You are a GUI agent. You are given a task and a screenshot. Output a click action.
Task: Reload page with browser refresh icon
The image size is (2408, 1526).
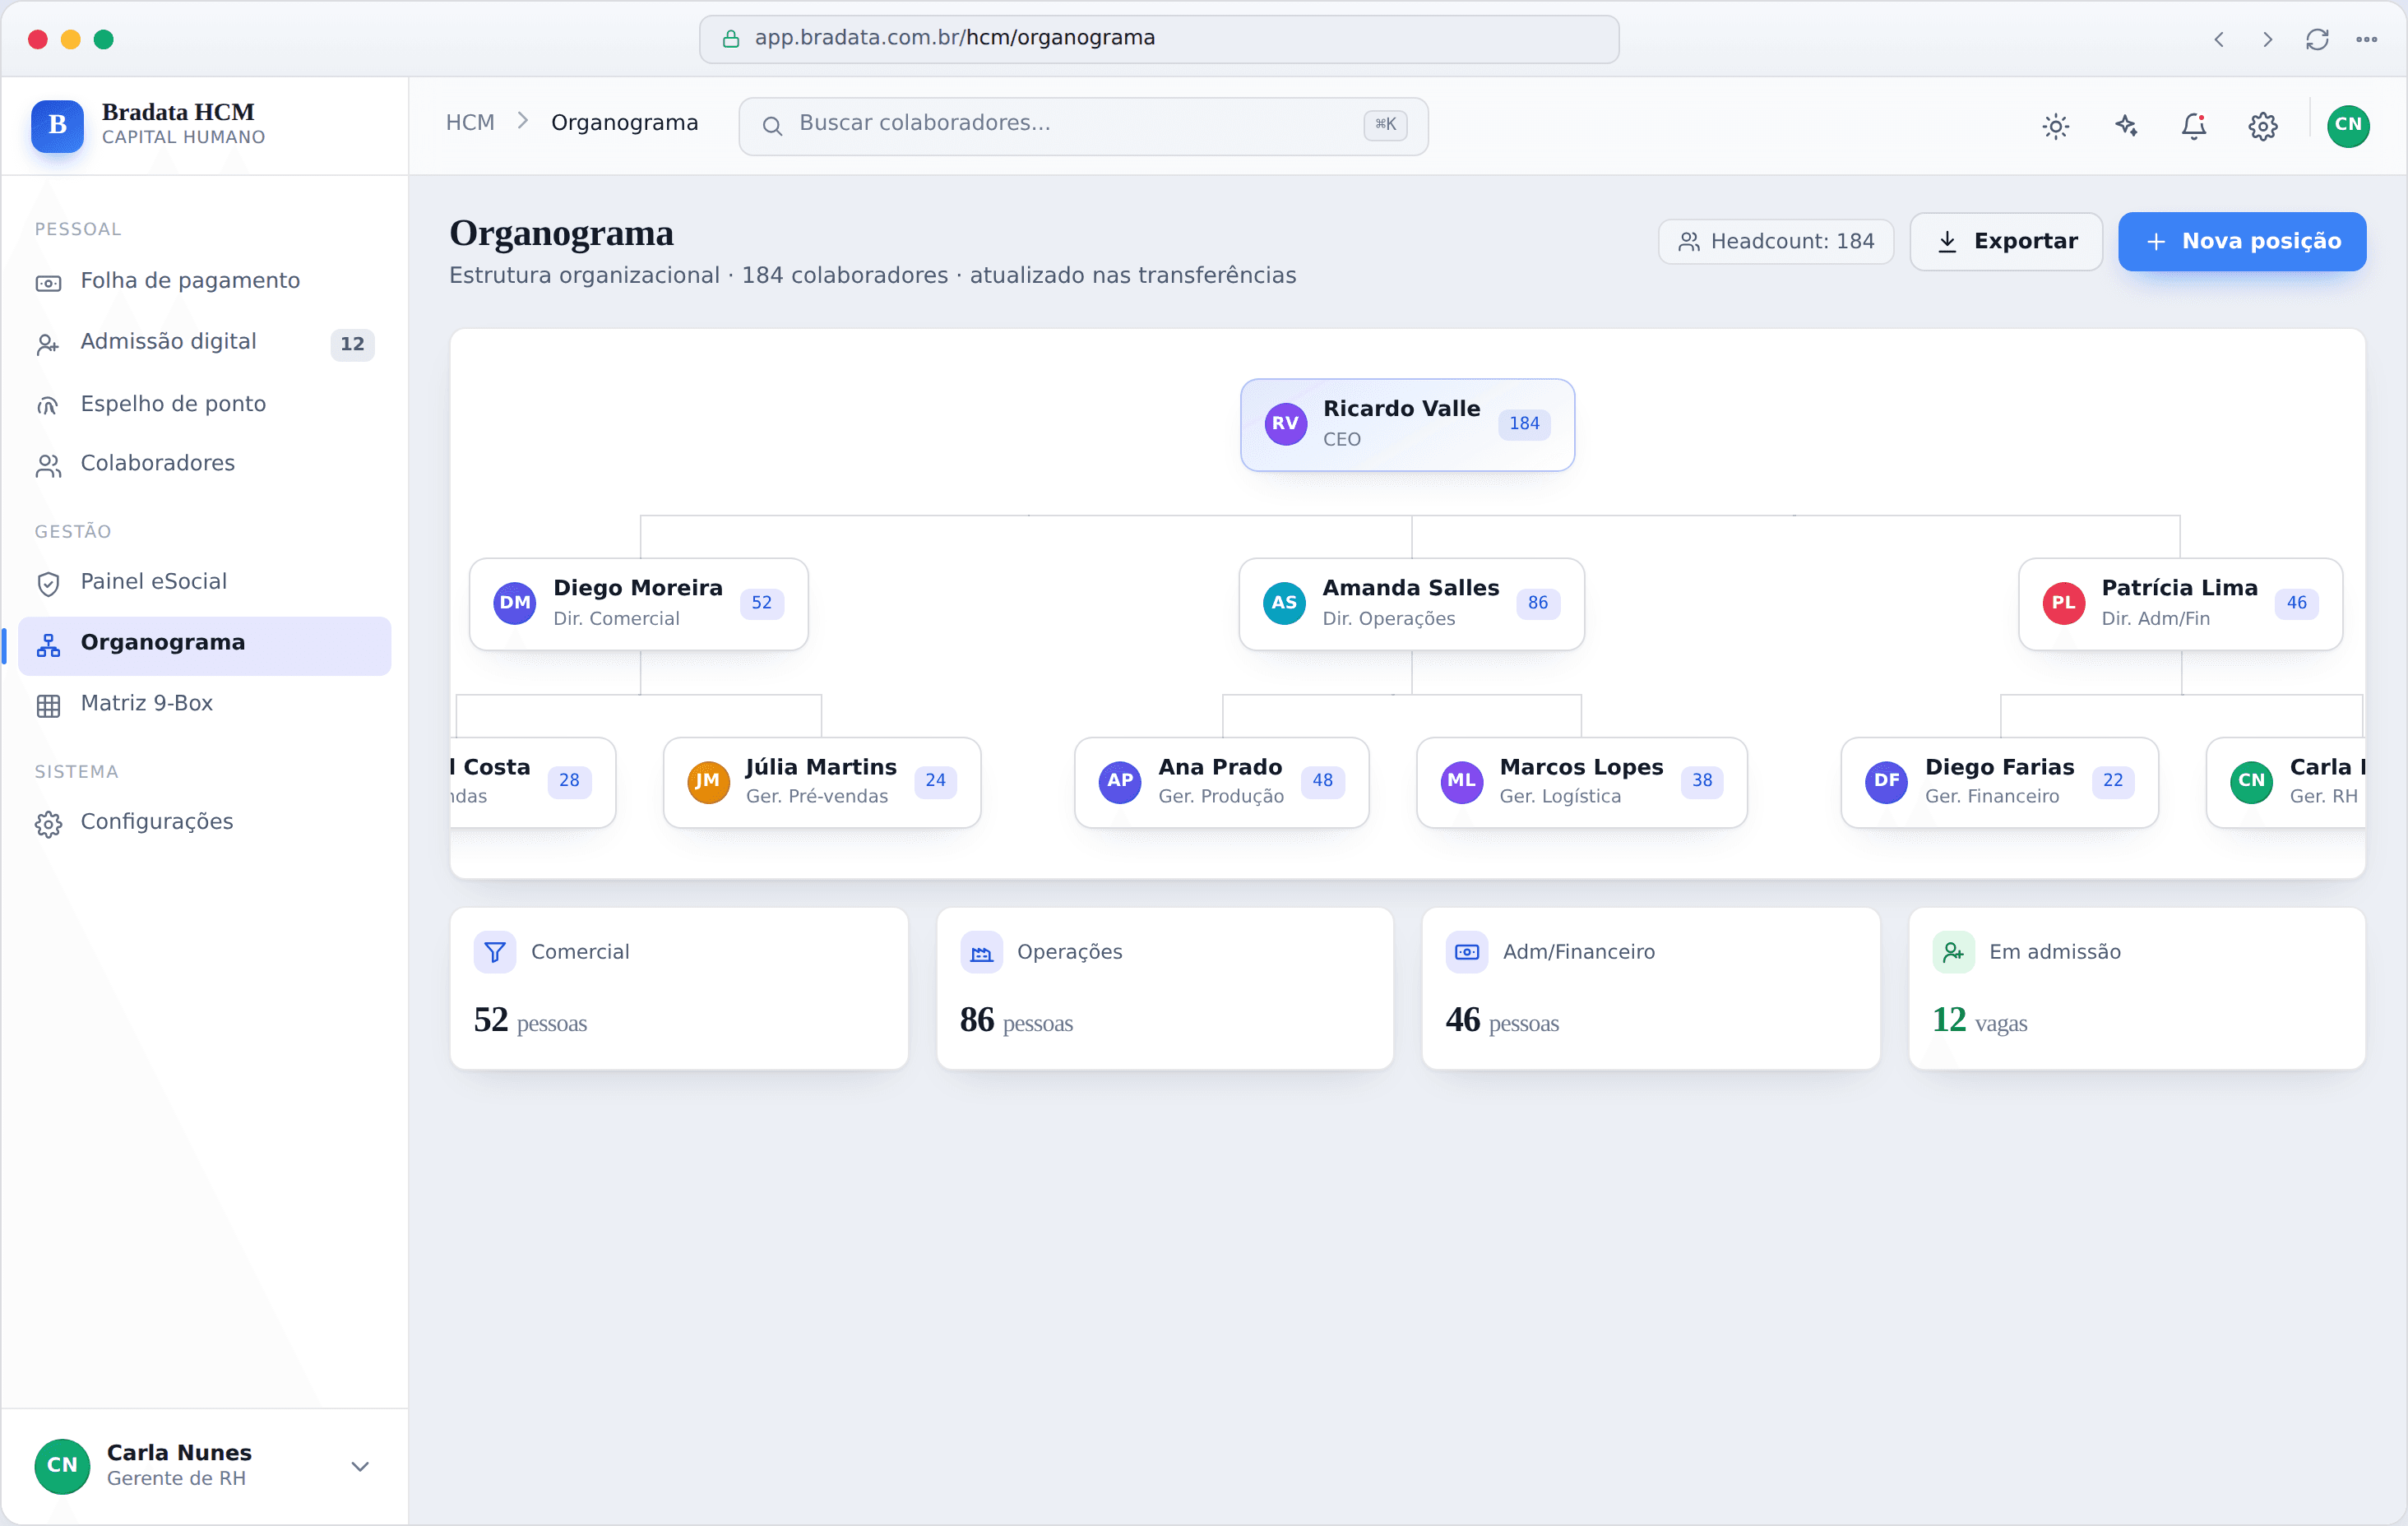[x=2317, y=39]
